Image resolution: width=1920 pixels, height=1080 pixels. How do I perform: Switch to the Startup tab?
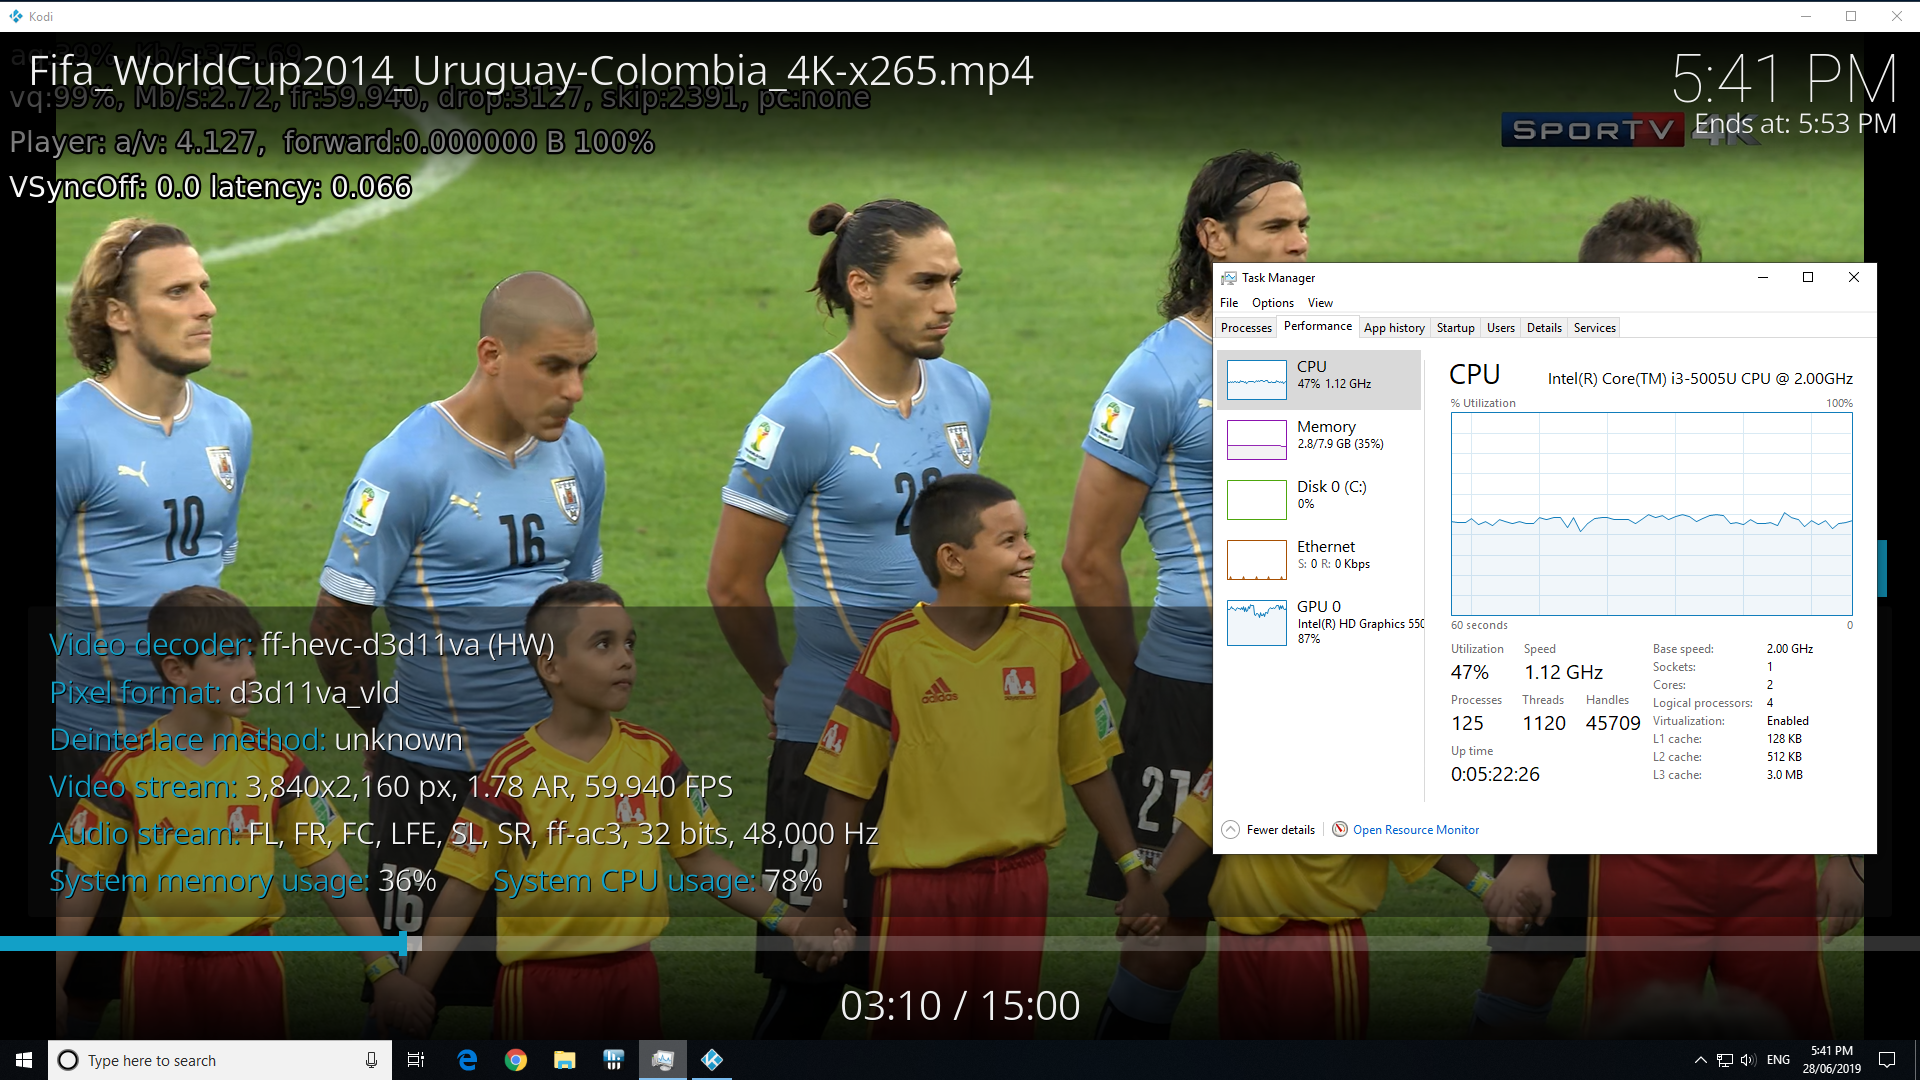(x=1455, y=328)
